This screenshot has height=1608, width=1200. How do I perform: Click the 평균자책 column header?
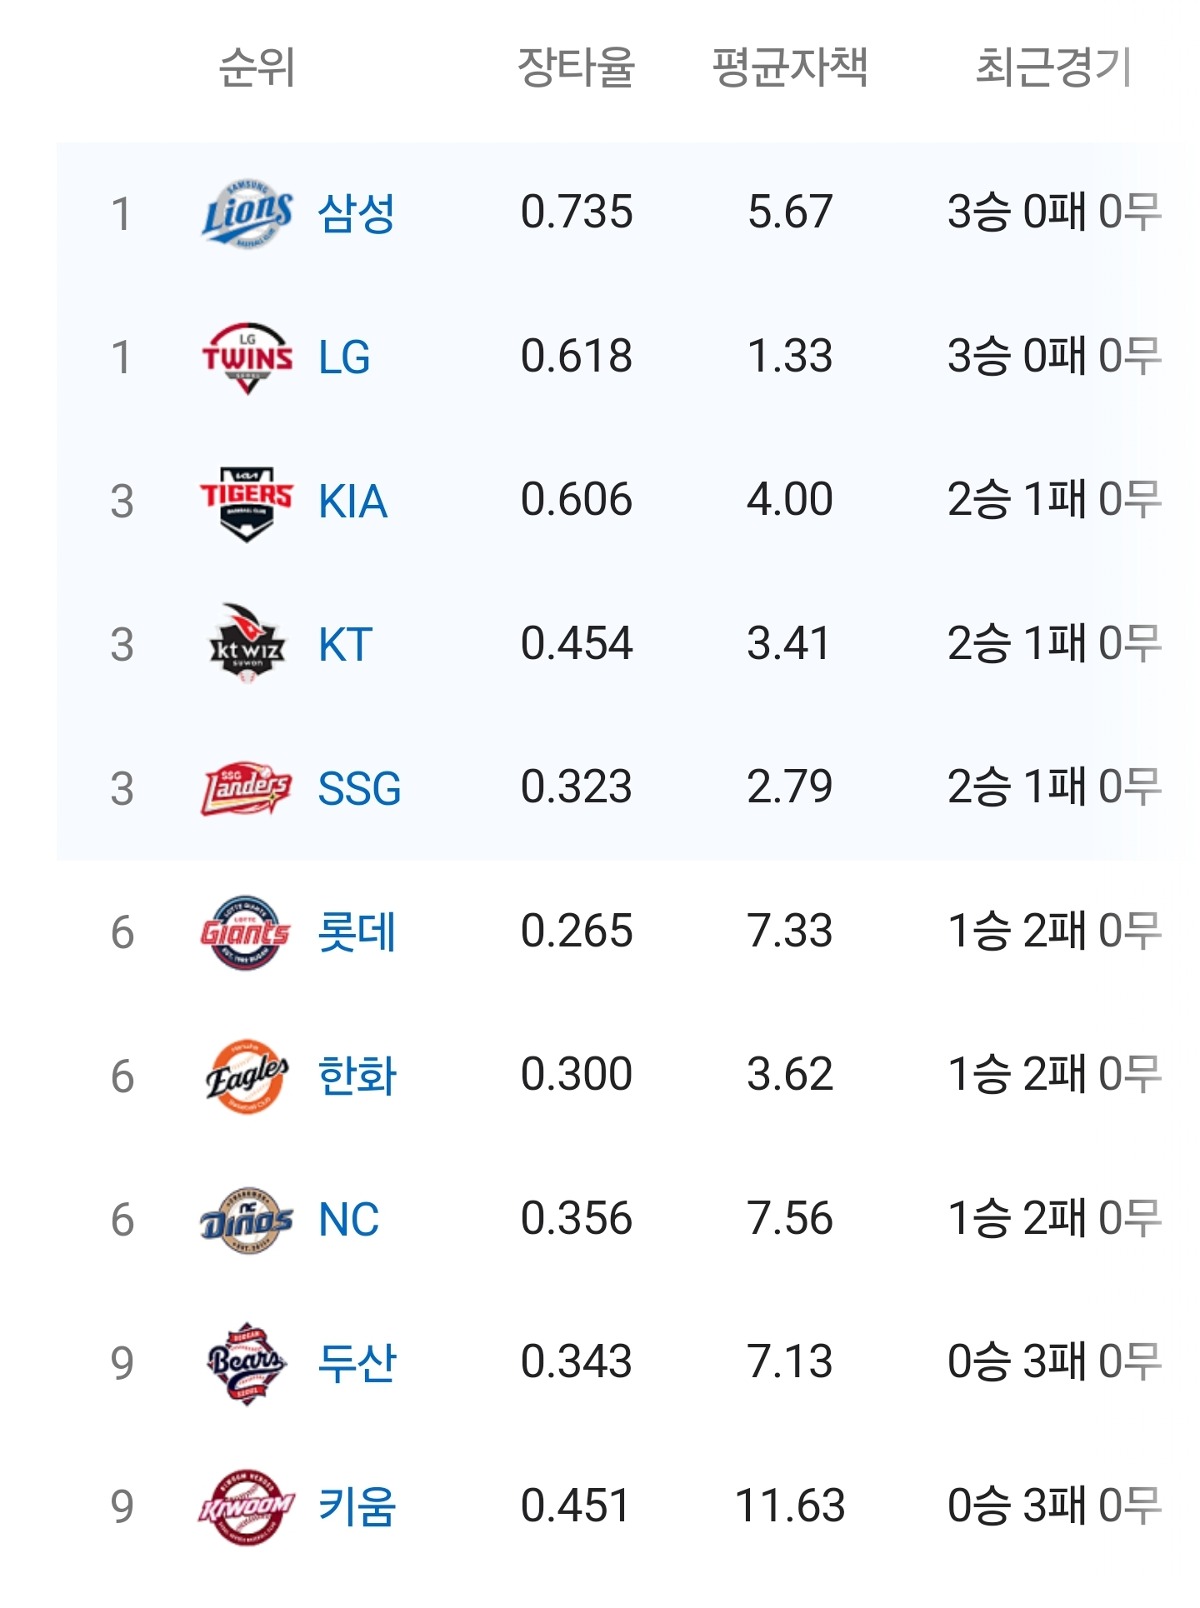coord(789,68)
